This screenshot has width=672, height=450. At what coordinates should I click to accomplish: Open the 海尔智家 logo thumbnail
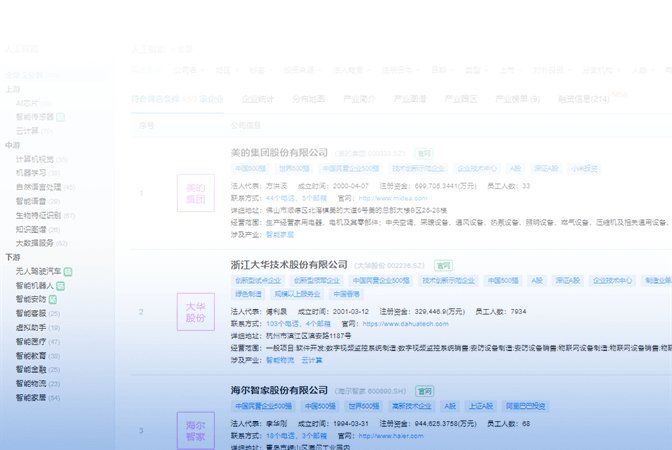click(196, 431)
